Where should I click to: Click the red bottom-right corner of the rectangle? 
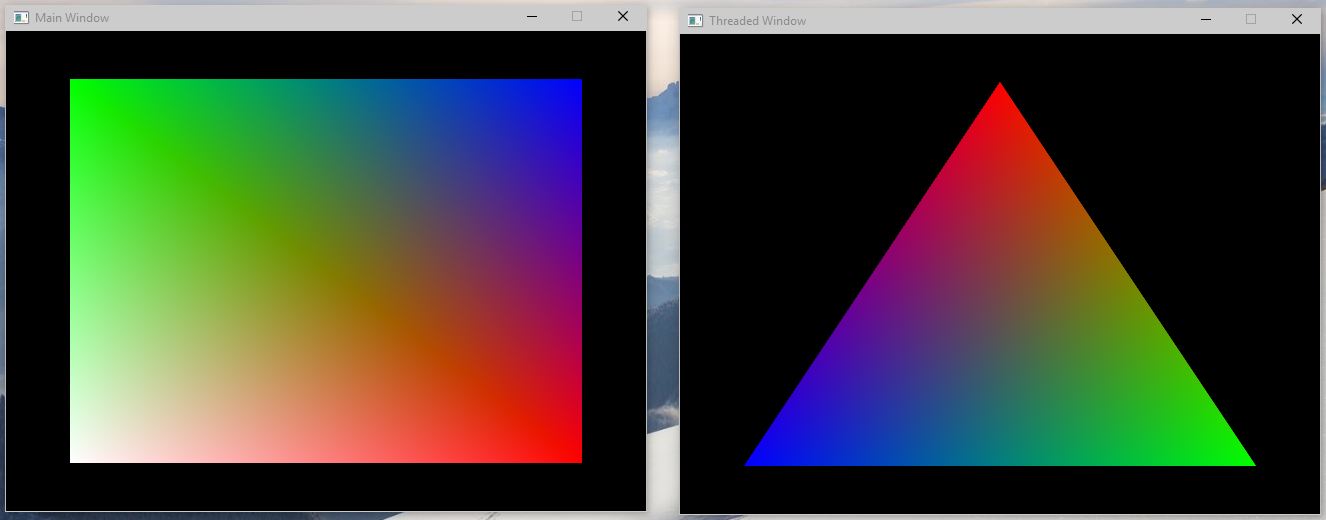pos(575,457)
